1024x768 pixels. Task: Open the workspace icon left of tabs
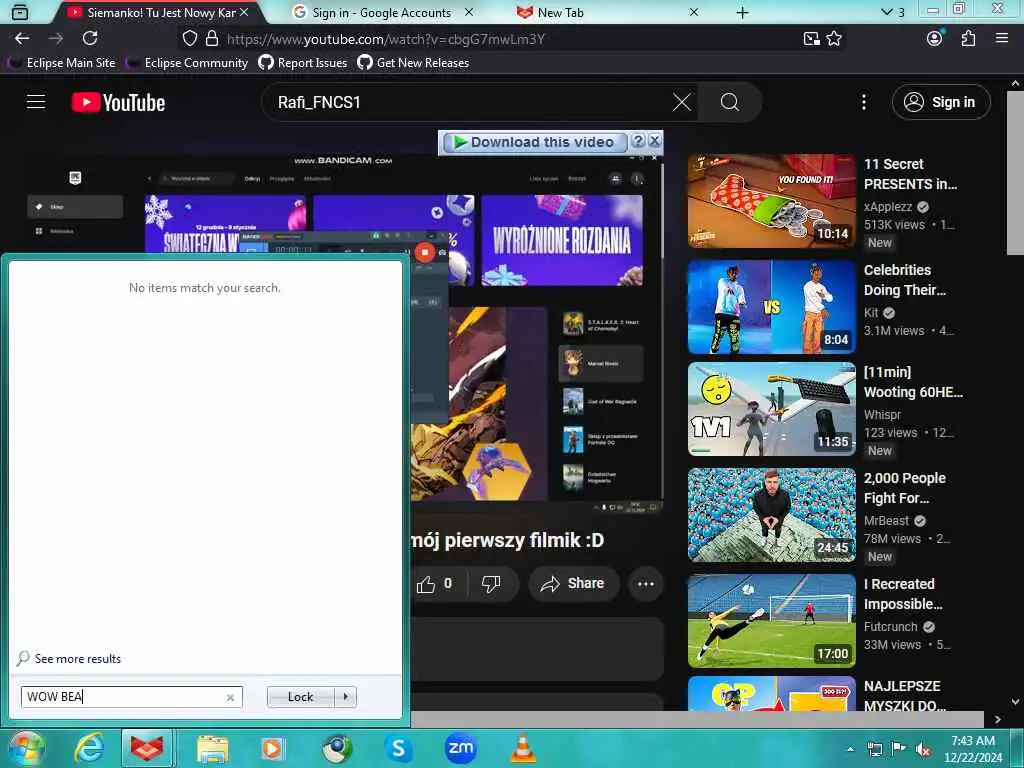click(20, 12)
